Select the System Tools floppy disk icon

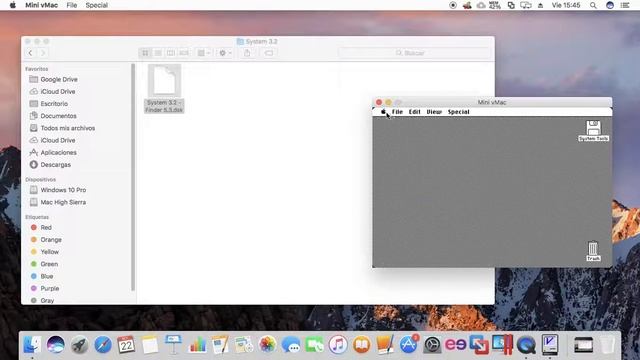coord(593,131)
